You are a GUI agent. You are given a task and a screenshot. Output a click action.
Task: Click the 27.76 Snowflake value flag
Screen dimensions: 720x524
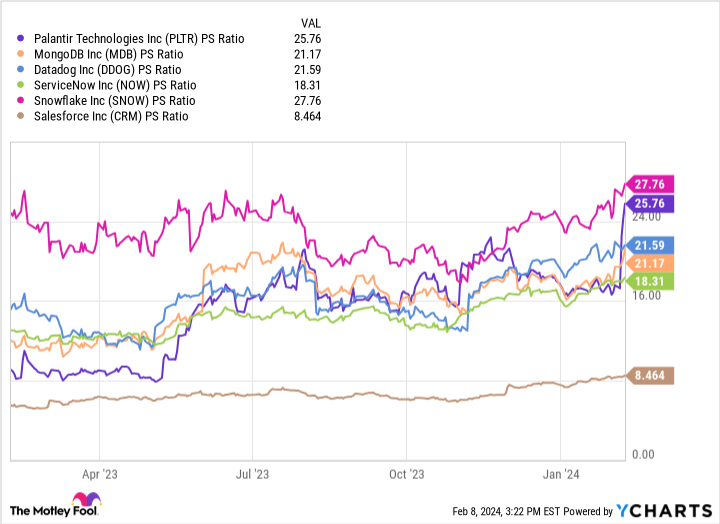coord(651,184)
